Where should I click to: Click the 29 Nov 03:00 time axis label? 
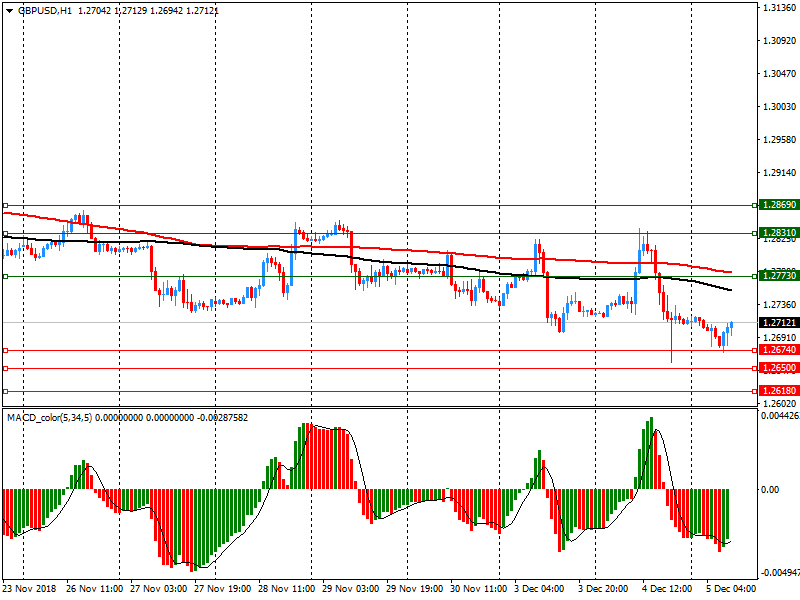pos(349,590)
